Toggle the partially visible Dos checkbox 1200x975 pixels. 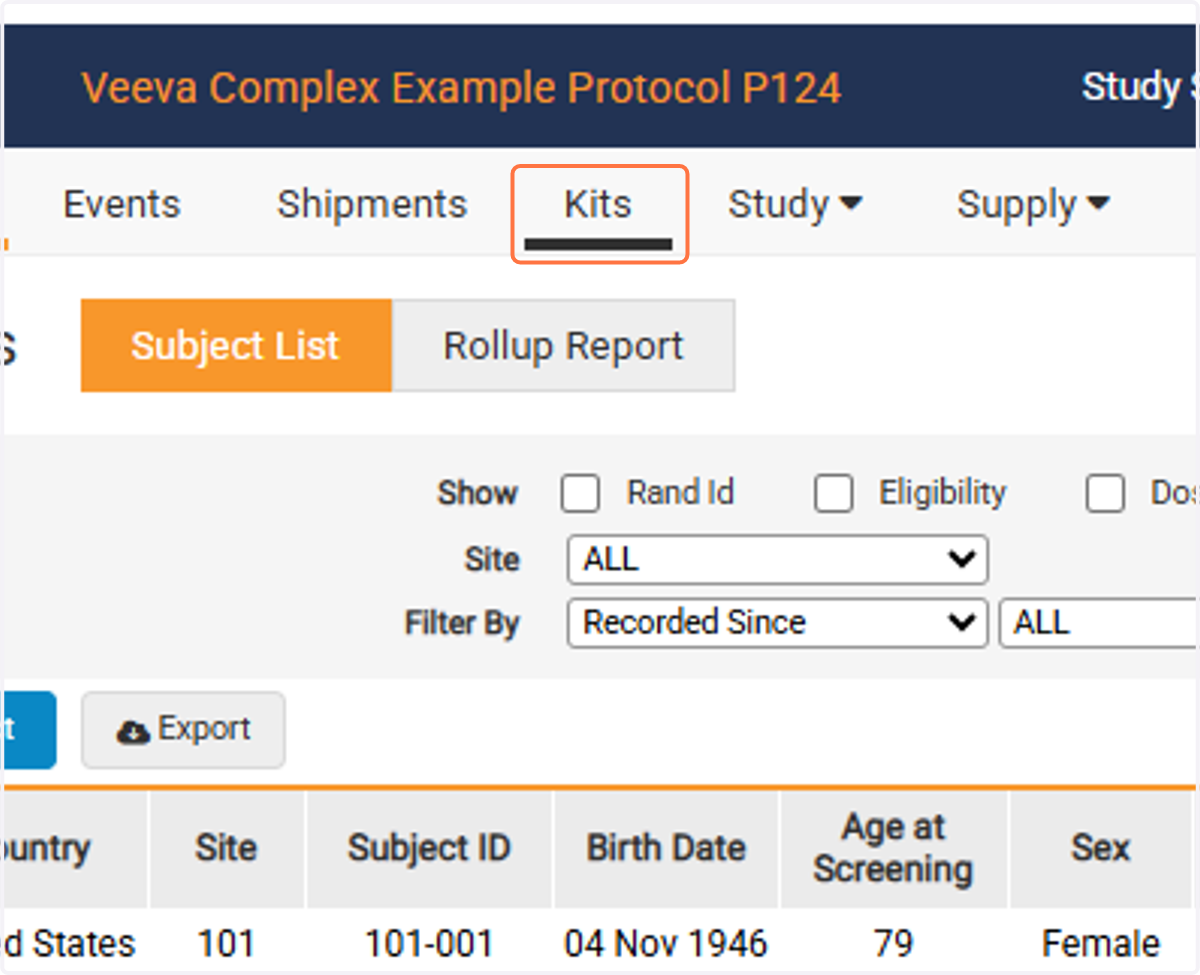[1105, 494]
